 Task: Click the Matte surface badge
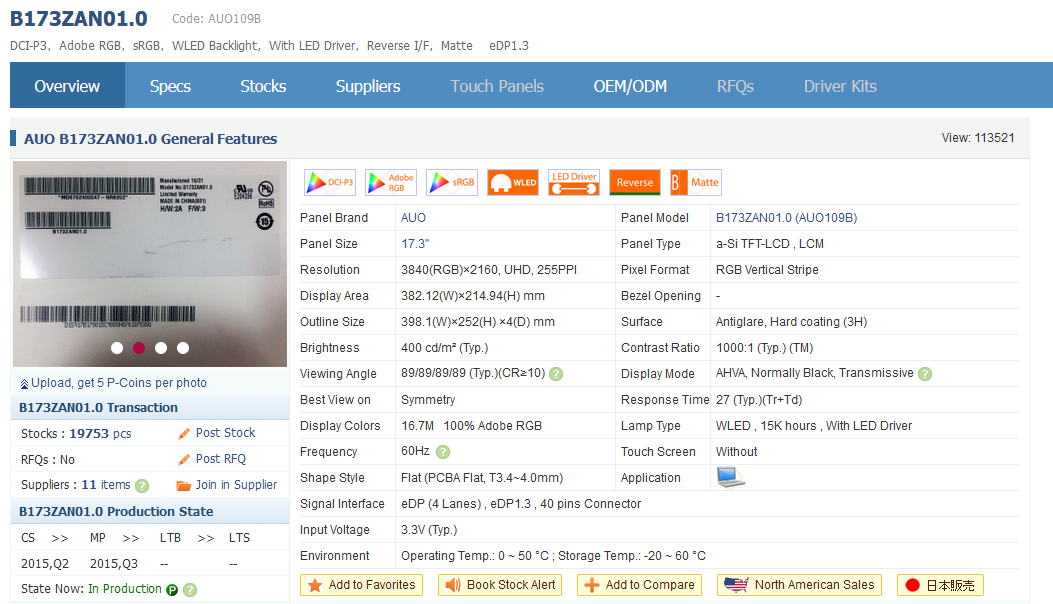(696, 183)
